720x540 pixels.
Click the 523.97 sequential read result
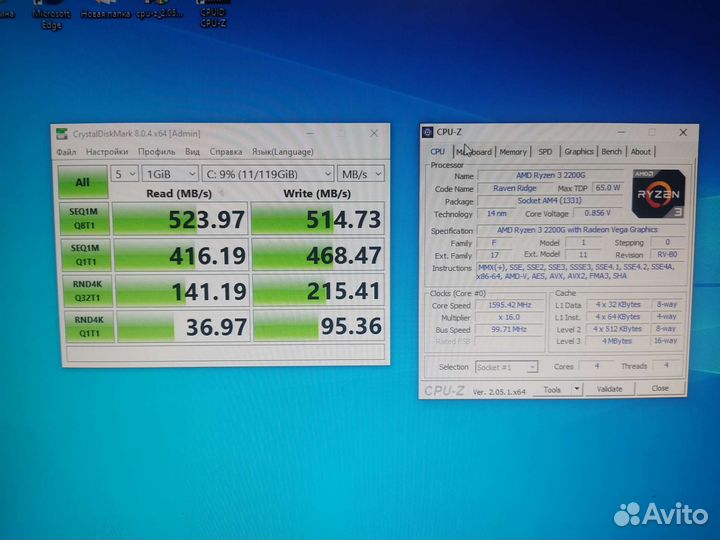tap(180, 219)
